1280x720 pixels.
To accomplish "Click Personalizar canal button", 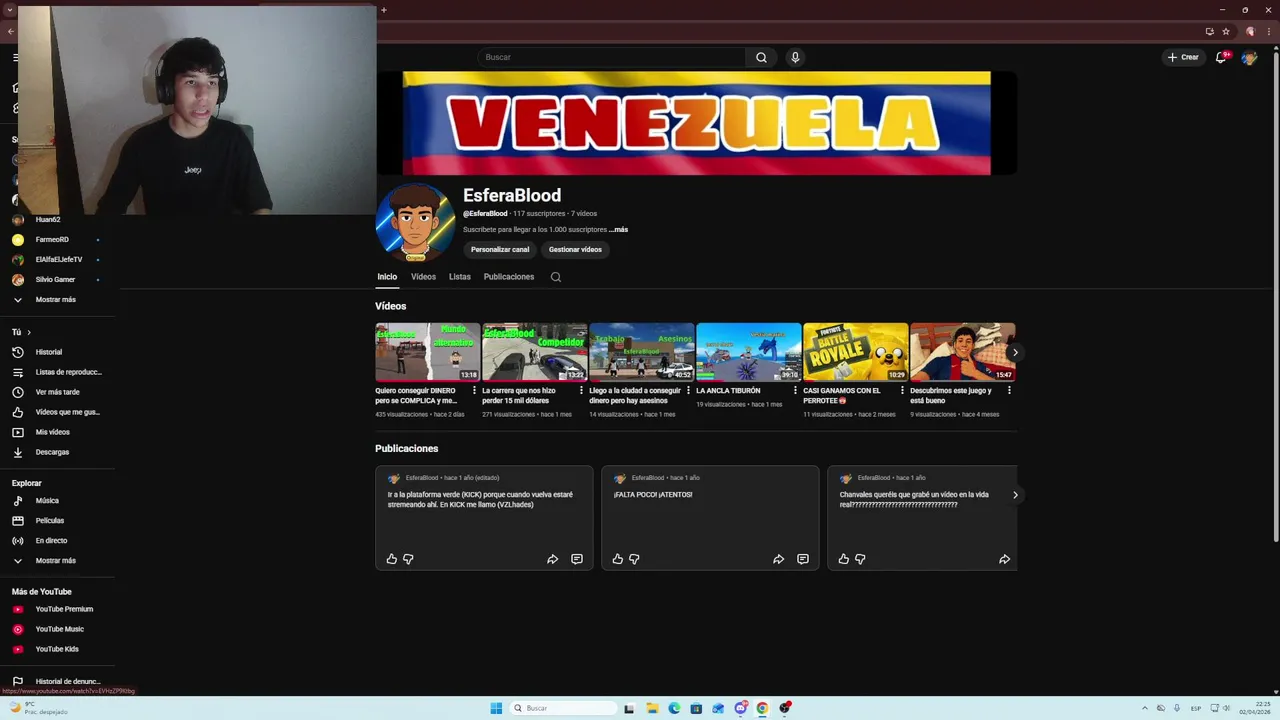I will click(x=500, y=250).
